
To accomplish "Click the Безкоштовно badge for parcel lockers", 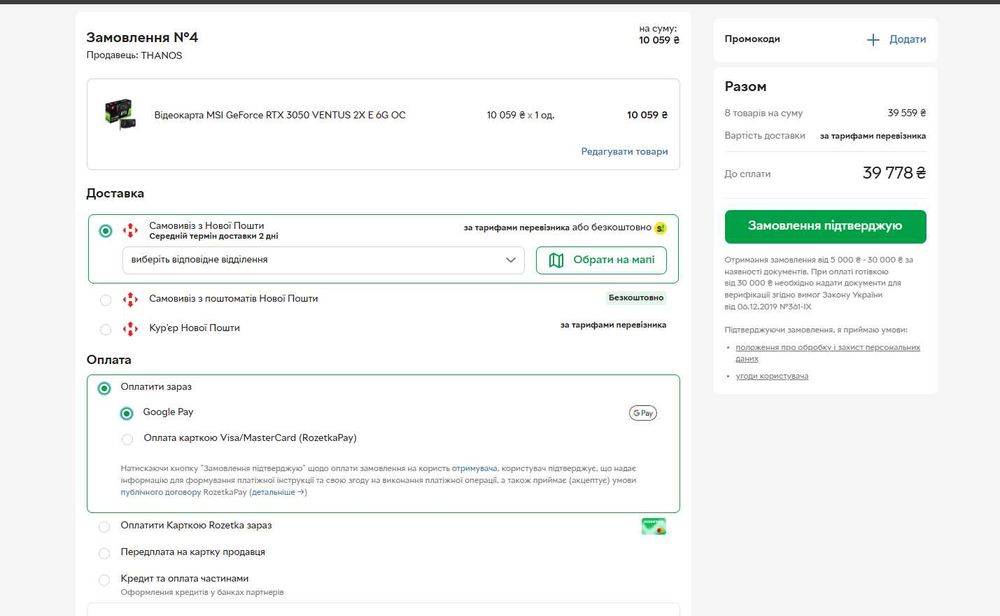I will [636, 298].
